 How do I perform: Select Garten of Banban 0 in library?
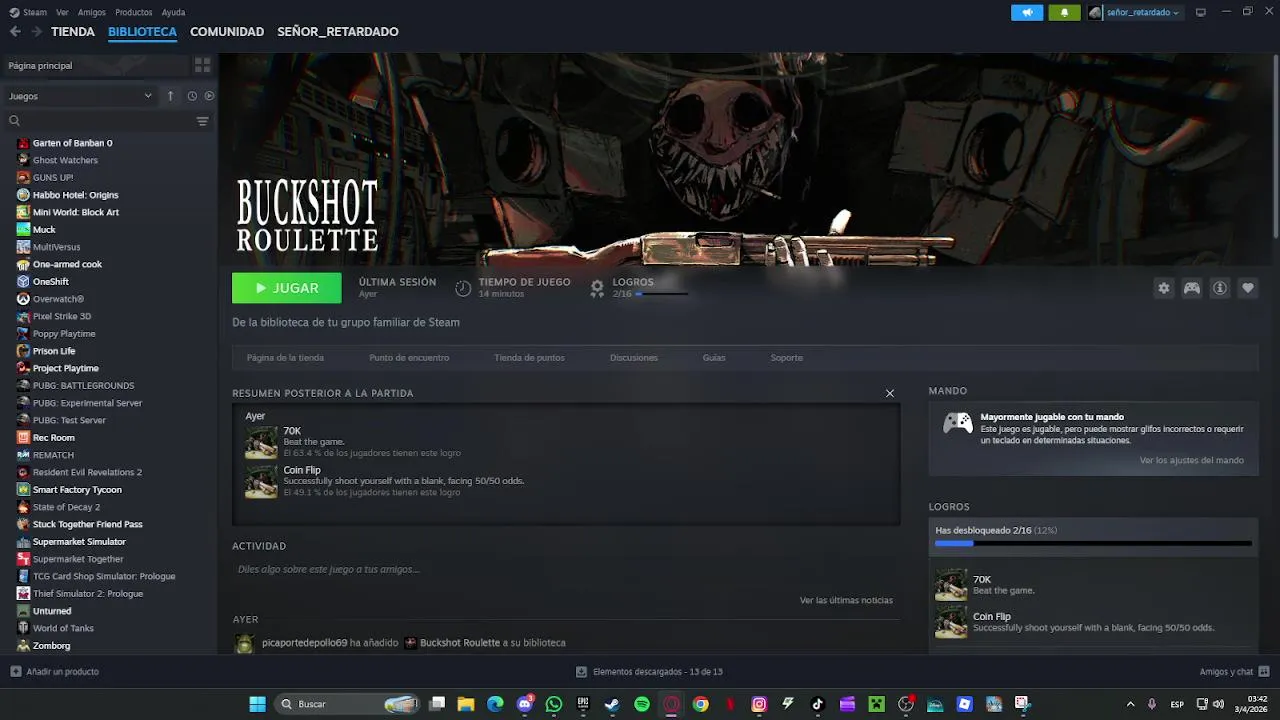pyautogui.click(x=72, y=143)
